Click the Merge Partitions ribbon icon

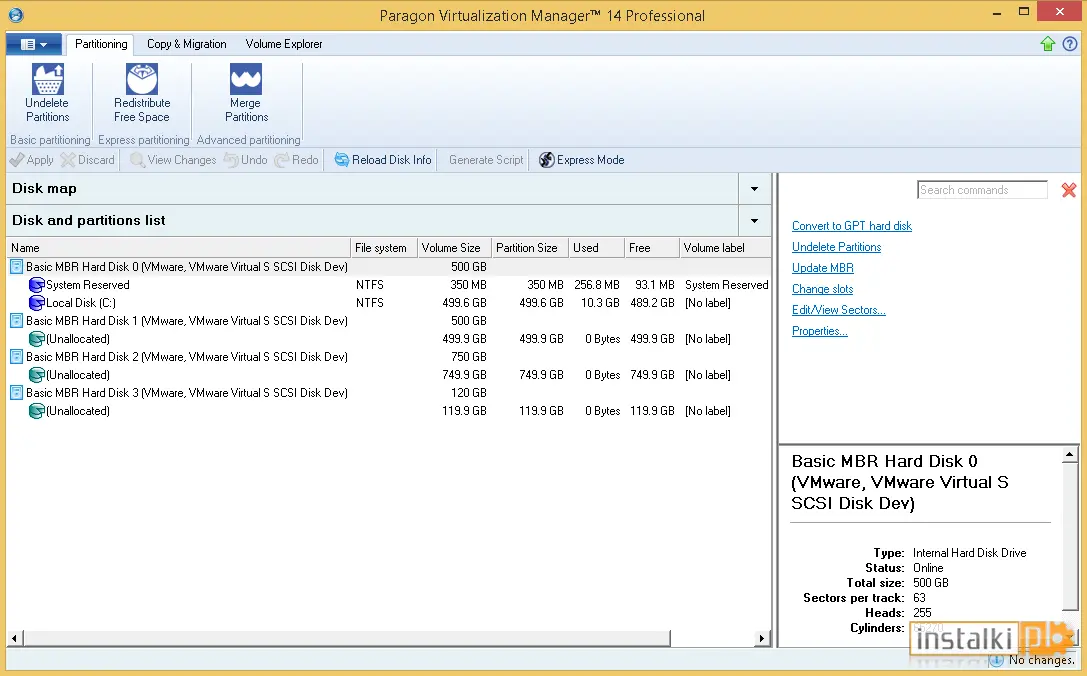(x=246, y=79)
